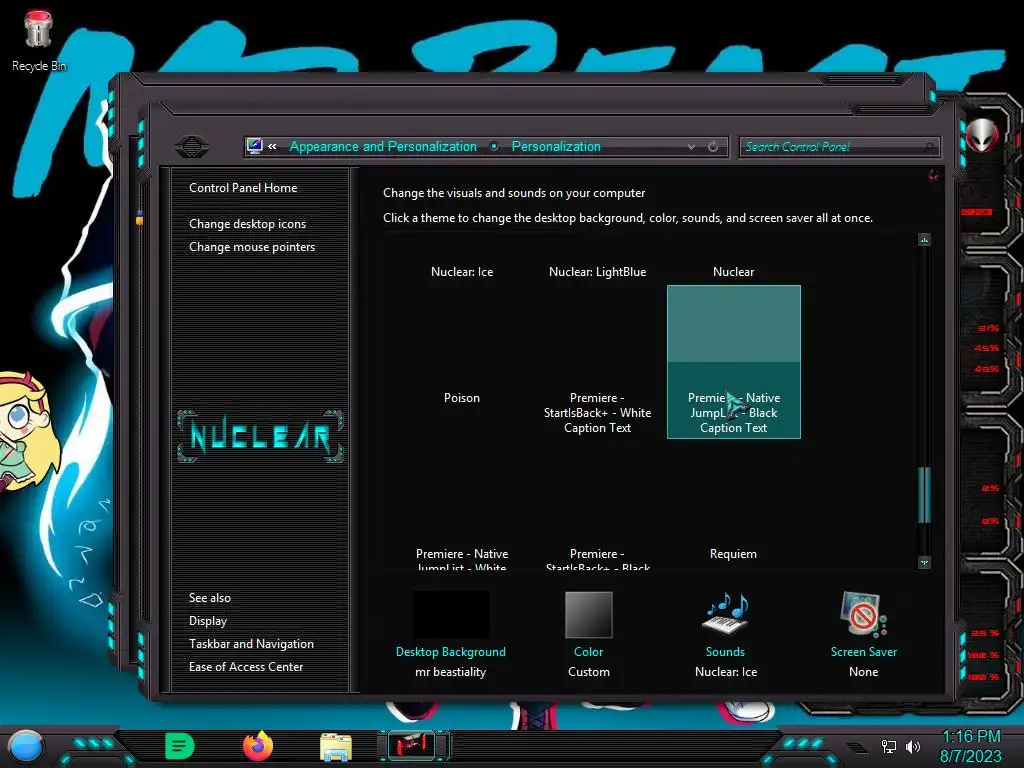The image size is (1024, 768).
Task: Open the green notes app on taskbar
Action: [x=180, y=746]
